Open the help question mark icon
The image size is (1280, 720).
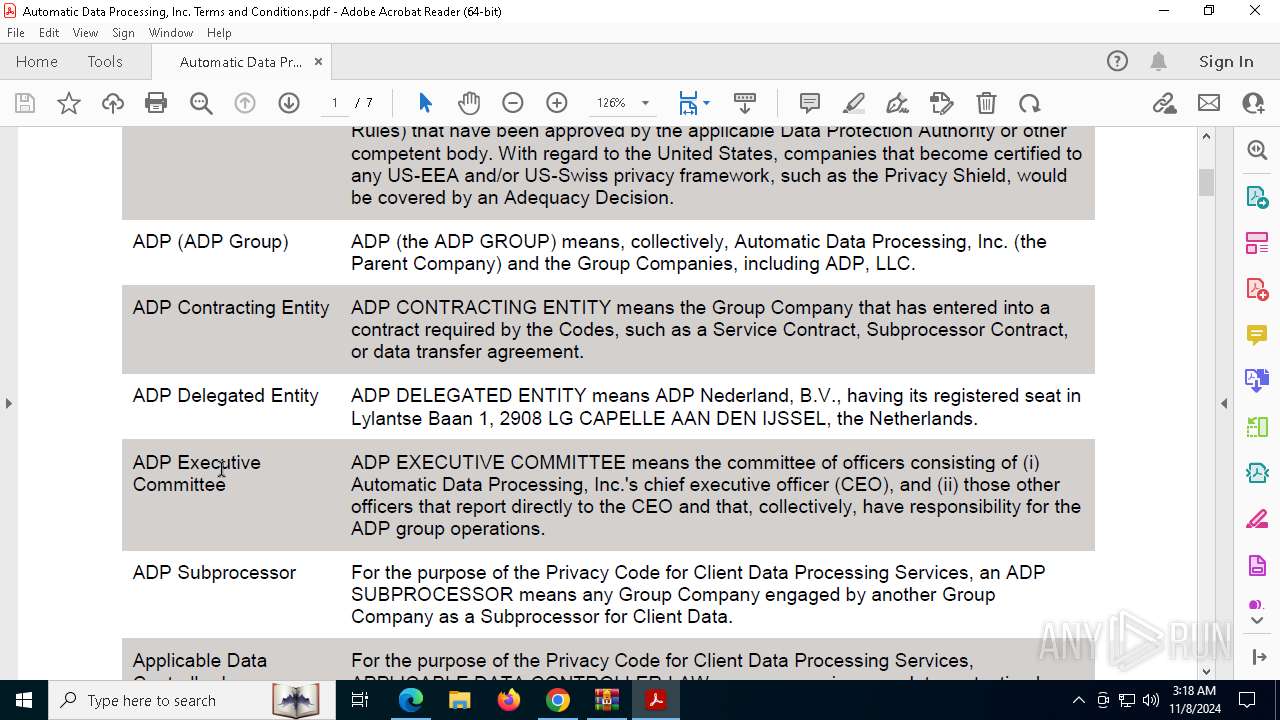[x=1117, y=61]
